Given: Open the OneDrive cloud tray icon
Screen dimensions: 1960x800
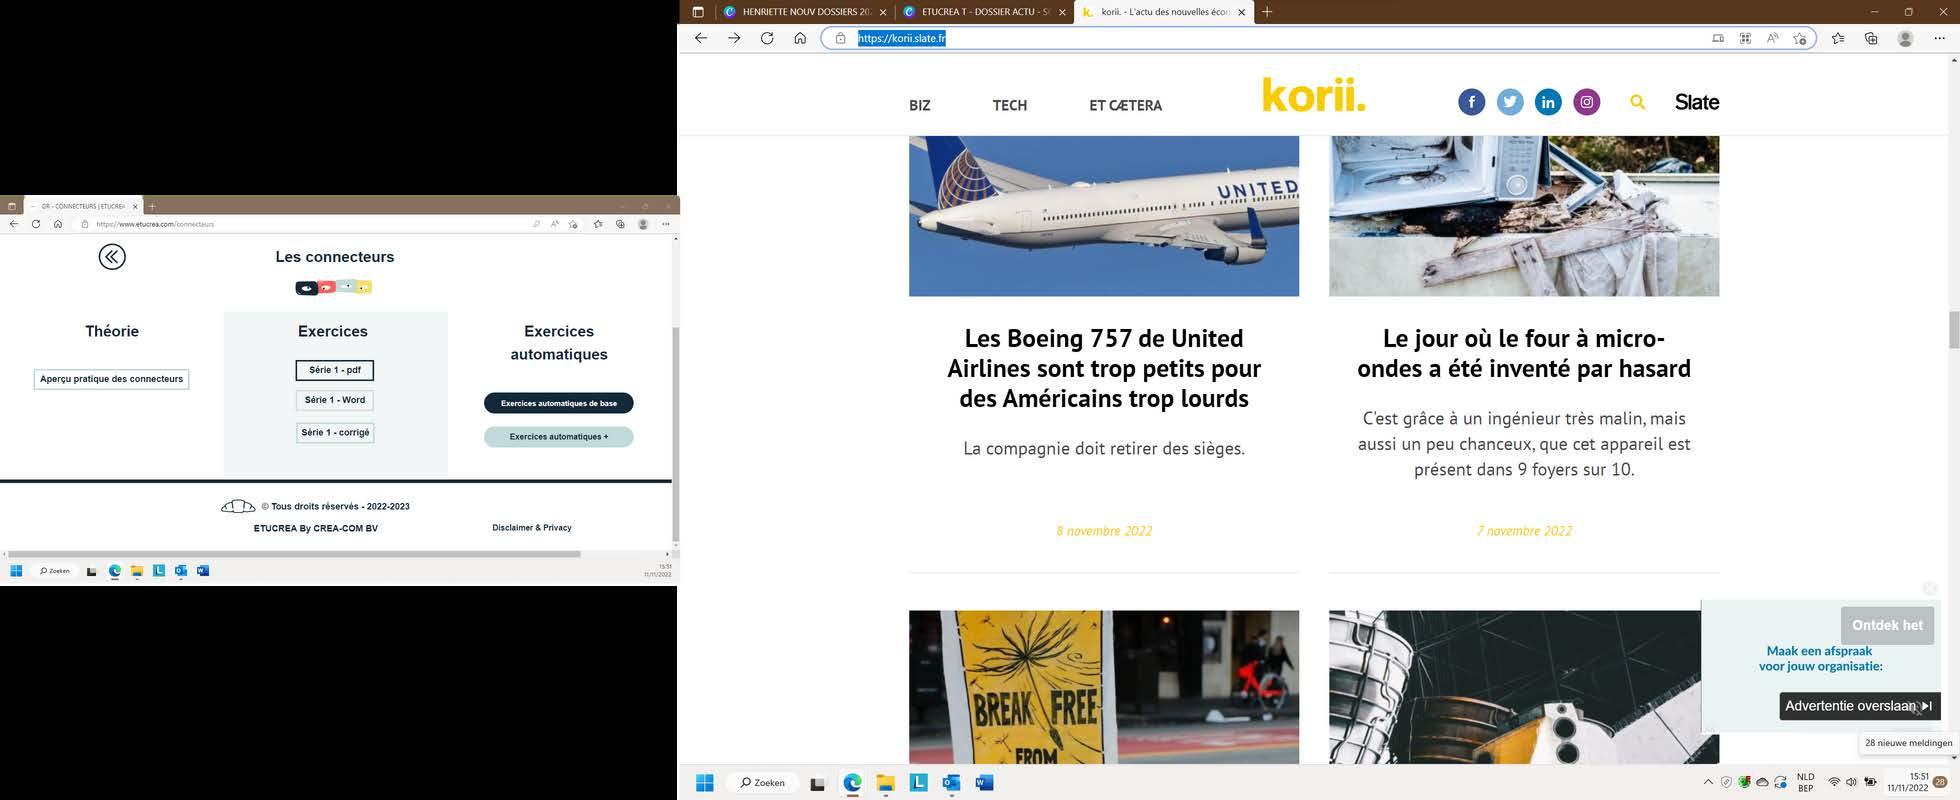Looking at the screenshot, I should (1762, 782).
